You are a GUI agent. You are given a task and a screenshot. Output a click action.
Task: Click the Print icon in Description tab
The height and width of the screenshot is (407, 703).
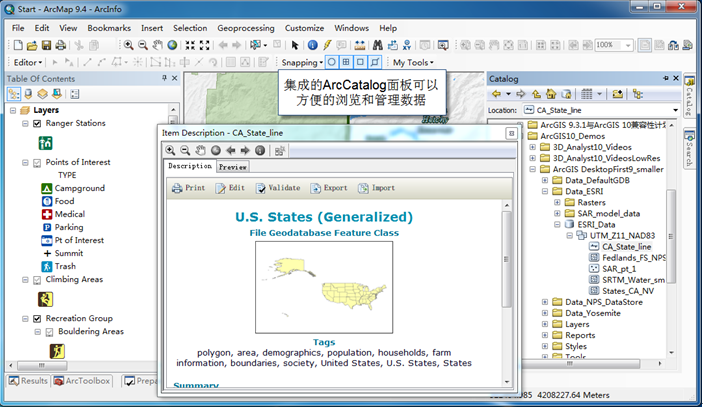click(x=177, y=187)
